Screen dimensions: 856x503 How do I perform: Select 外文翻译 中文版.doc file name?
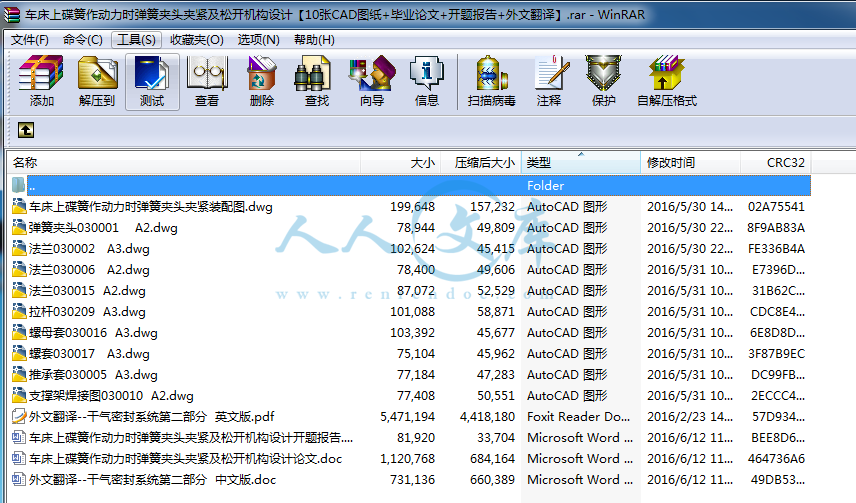click(153, 480)
